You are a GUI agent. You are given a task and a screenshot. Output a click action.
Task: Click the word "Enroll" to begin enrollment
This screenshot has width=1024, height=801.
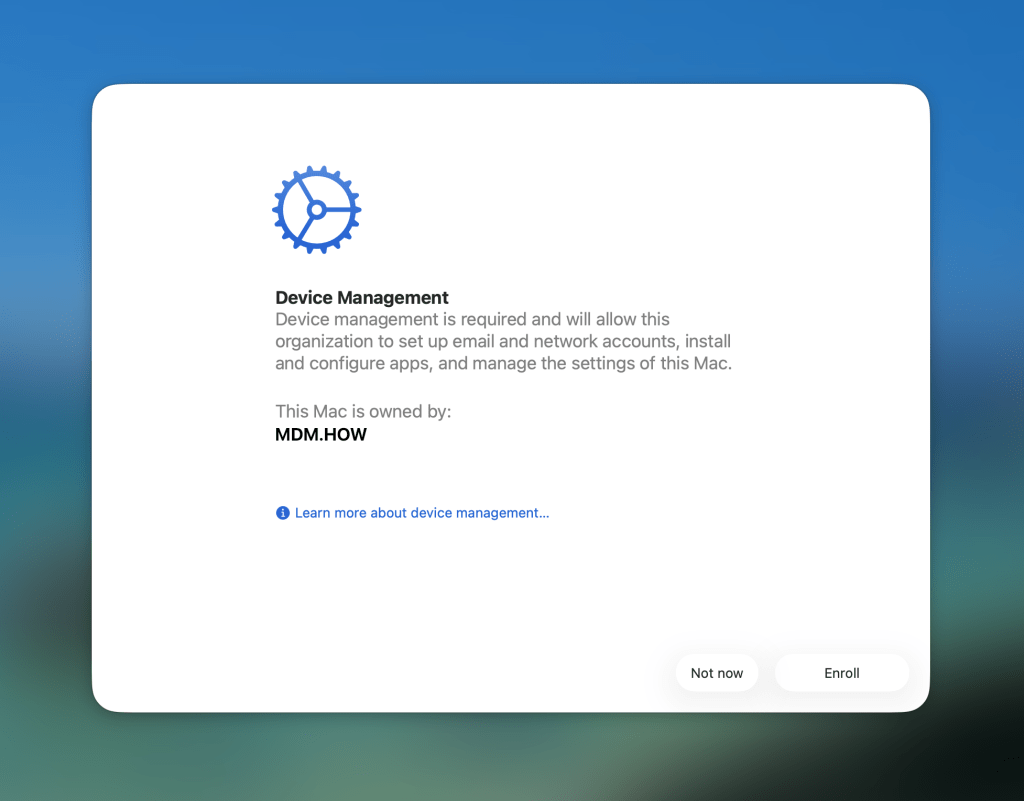(x=842, y=673)
